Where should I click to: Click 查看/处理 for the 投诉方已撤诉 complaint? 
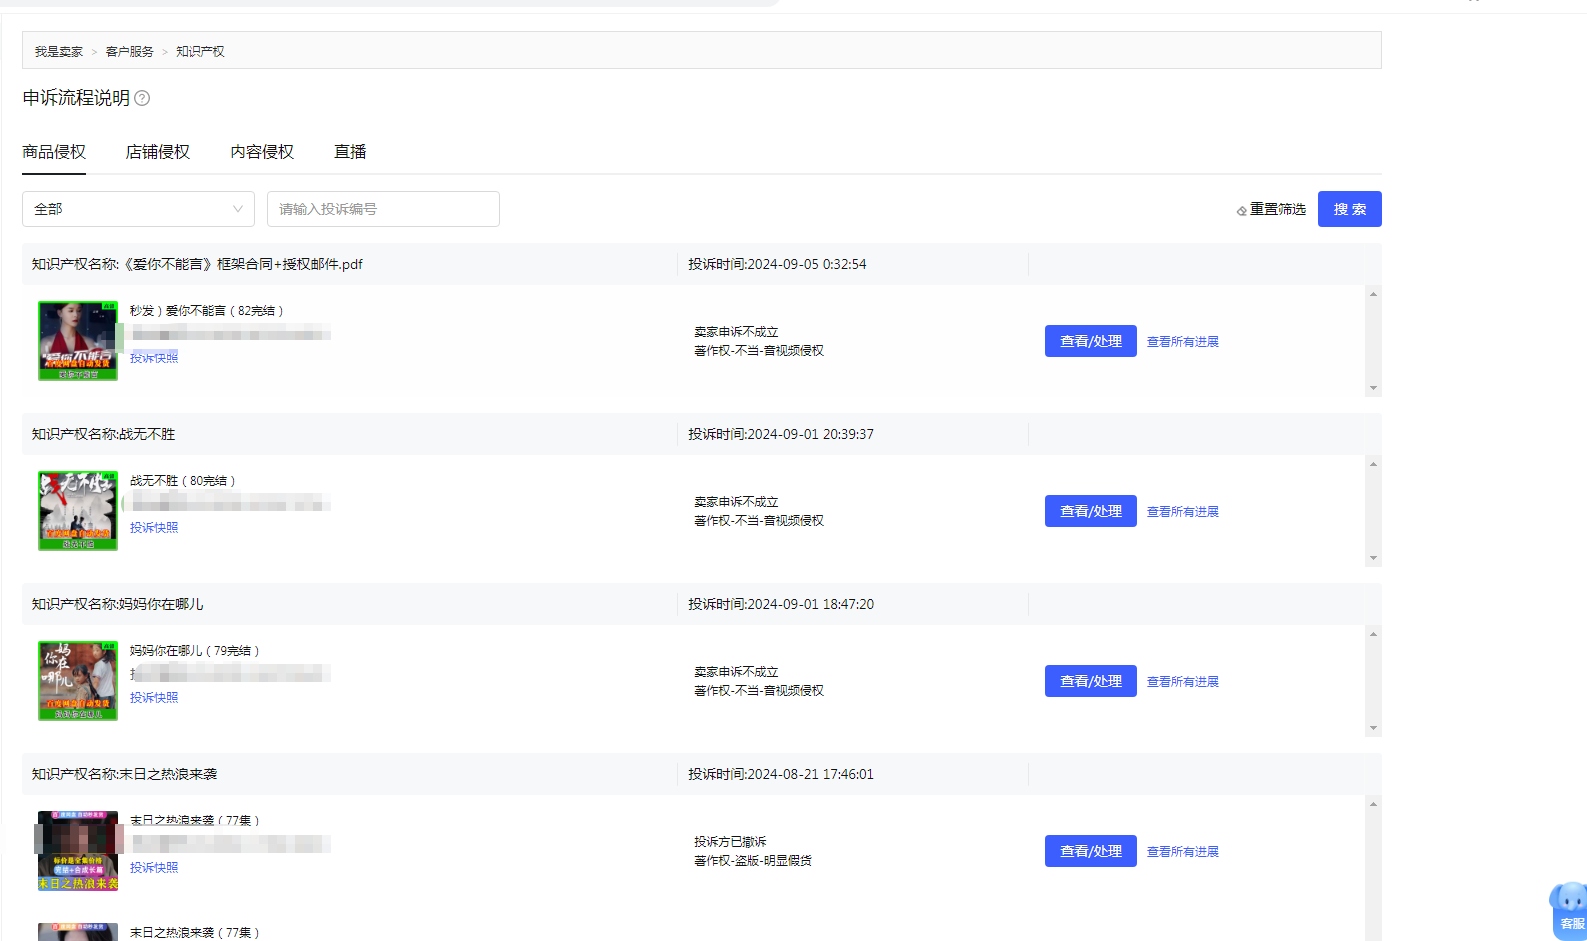point(1091,851)
